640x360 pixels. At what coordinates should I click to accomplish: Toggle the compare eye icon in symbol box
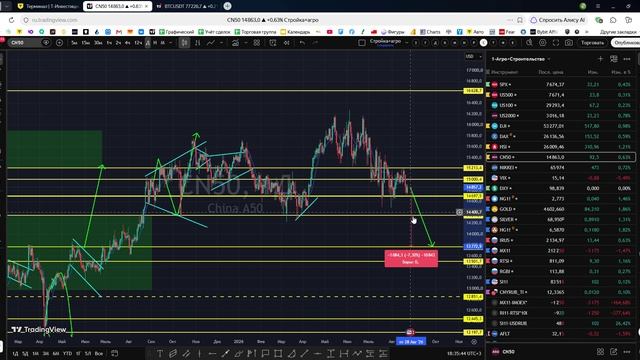[x=46, y=43]
